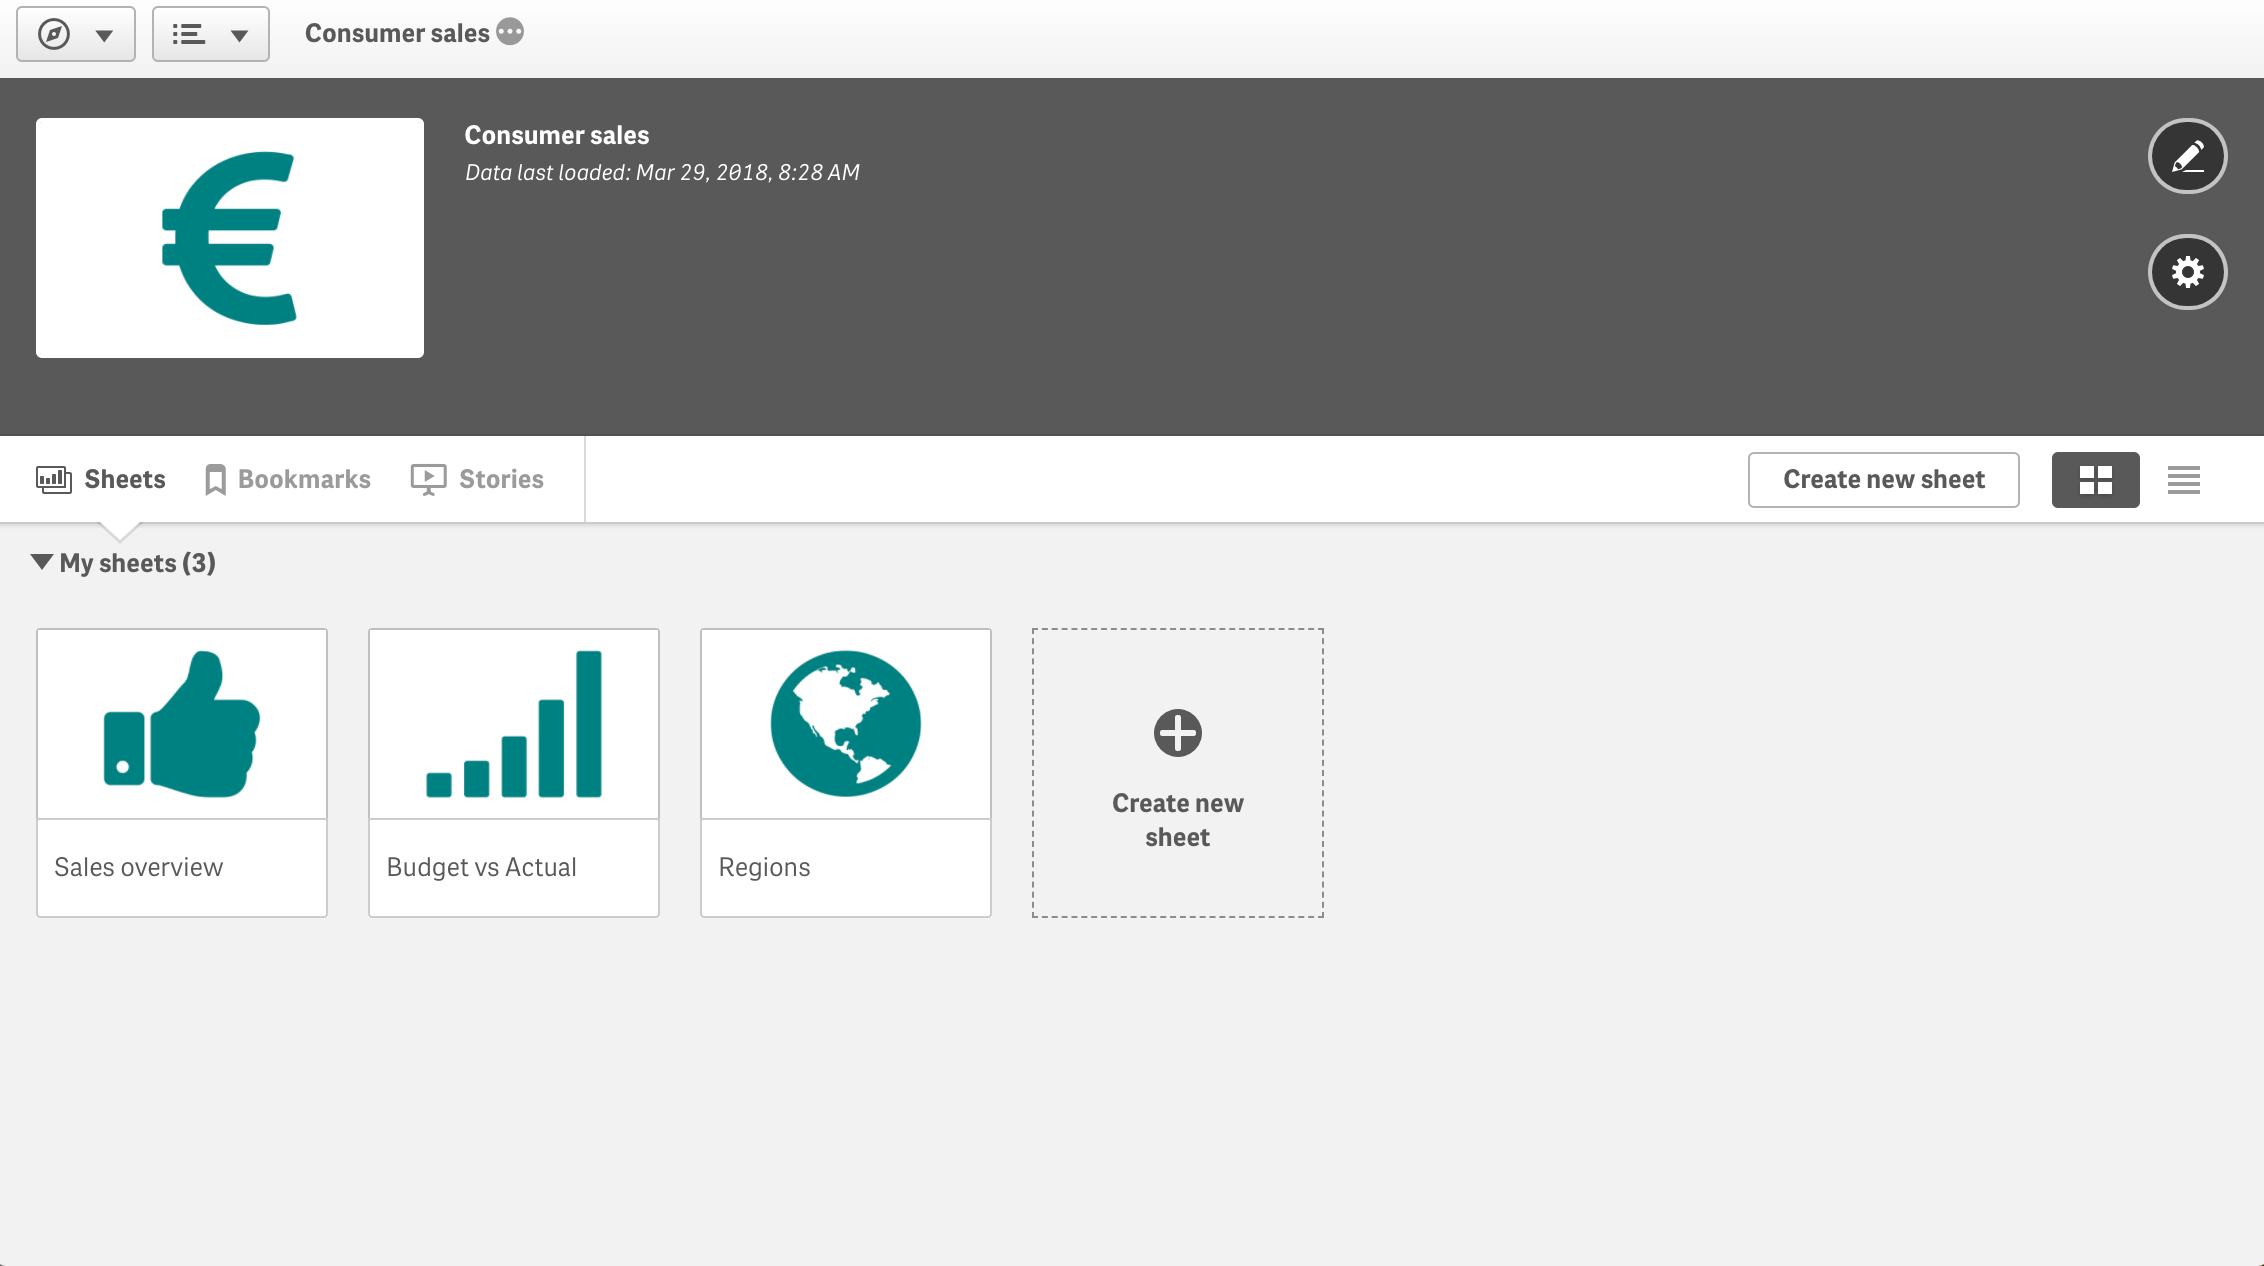Select list view layout

coord(2183,479)
